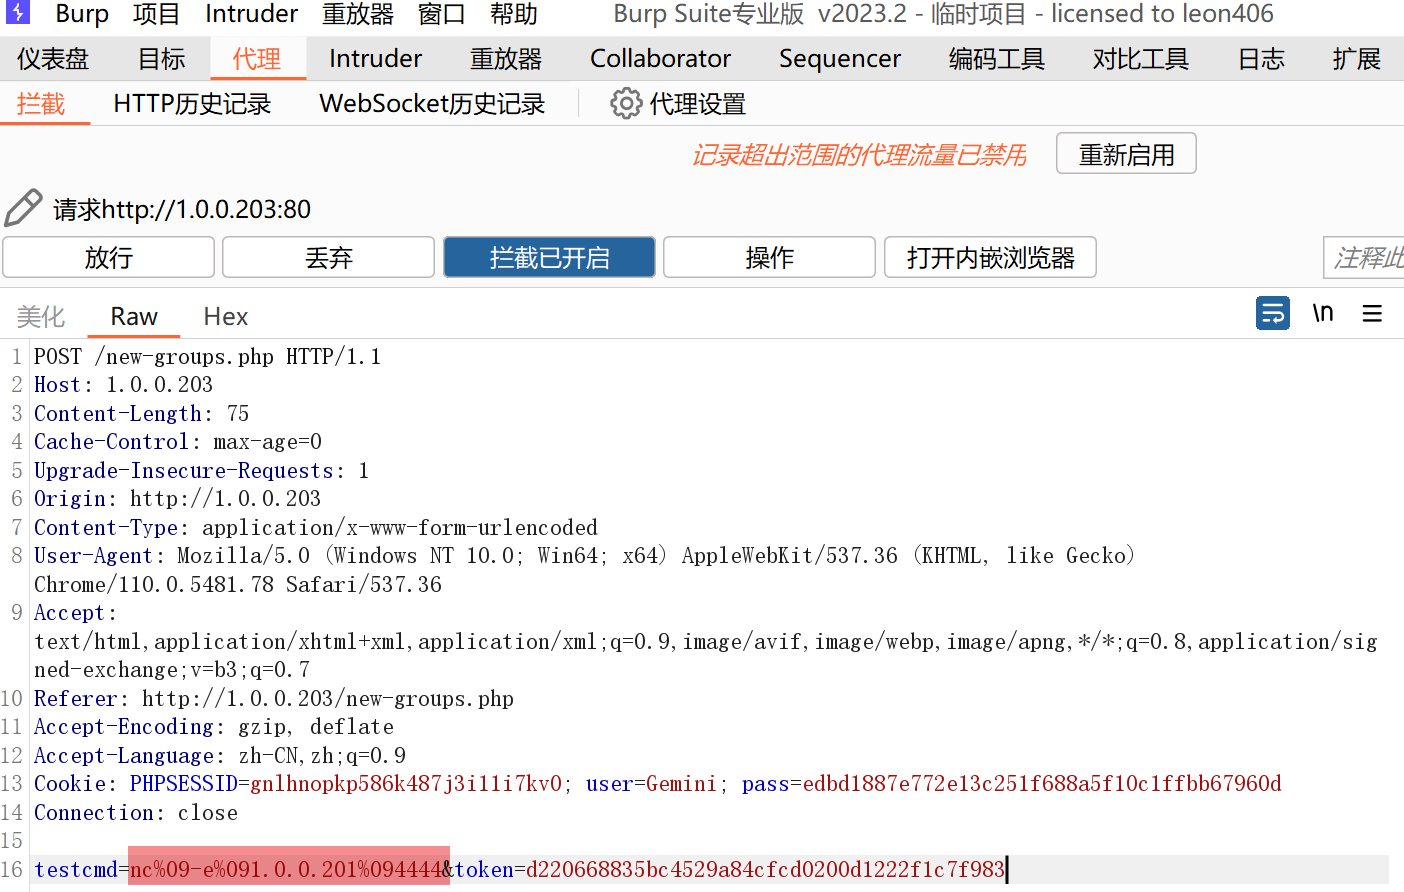Click the pass cookie hash value
Viewport: 1404px width, 892px height.
coord(1042,784)
